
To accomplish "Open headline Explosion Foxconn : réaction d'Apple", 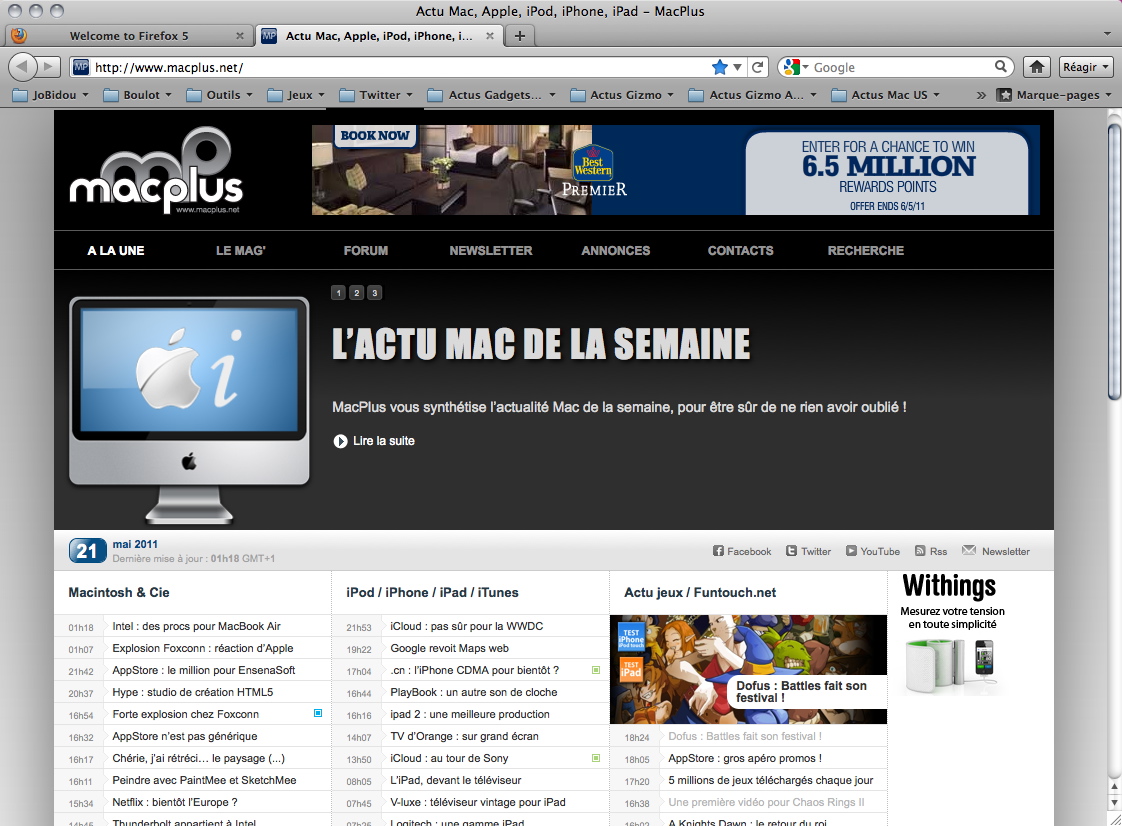I will point(203,648).
